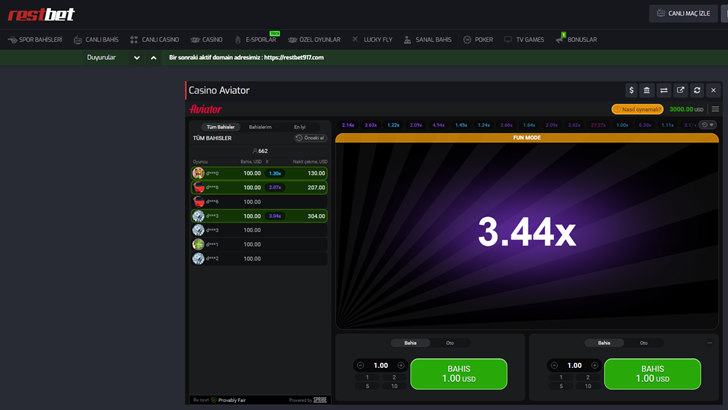The image size is (728, 410).
Task: Decrease second bet amount with minus icon
Action: (554, 365)
